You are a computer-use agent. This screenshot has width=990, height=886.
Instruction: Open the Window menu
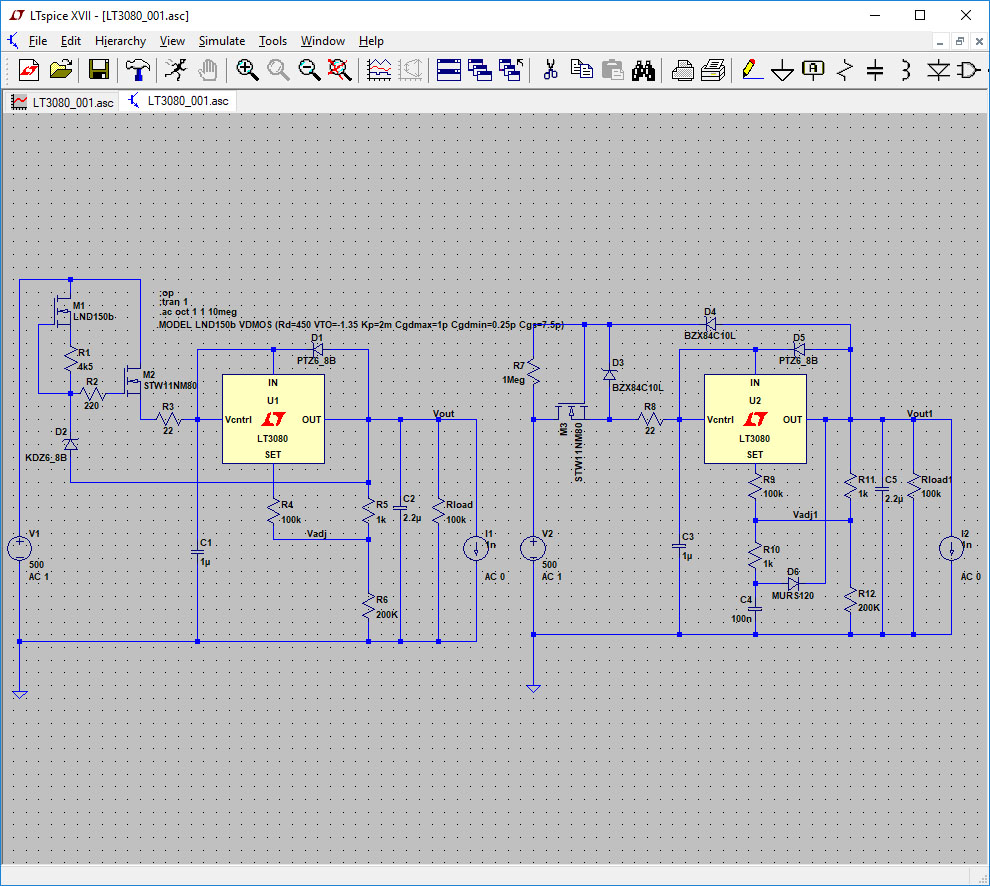[323, 41]
